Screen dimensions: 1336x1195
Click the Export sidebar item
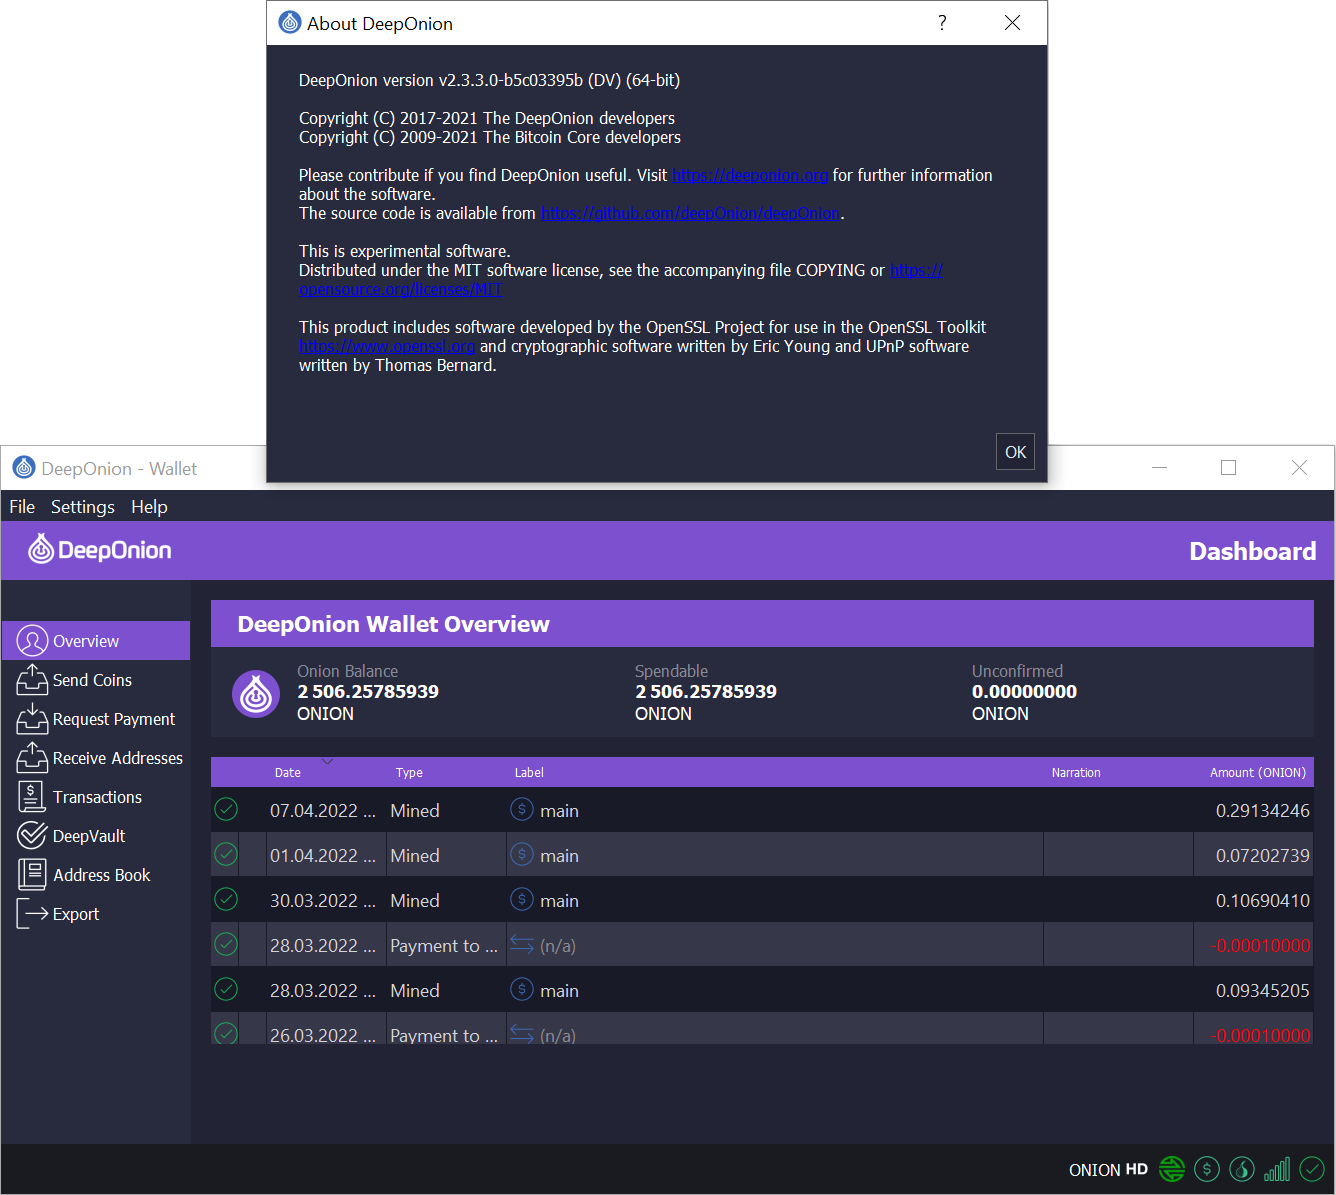coord(96,914)
